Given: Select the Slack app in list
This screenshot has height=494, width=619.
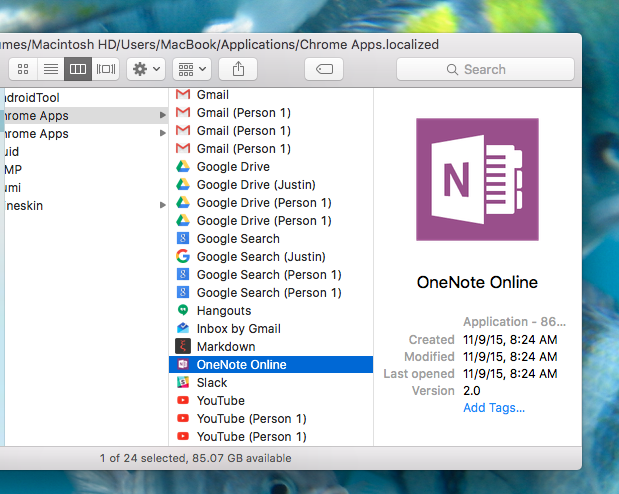Looking at the screenshot, I should coord(211,383).
